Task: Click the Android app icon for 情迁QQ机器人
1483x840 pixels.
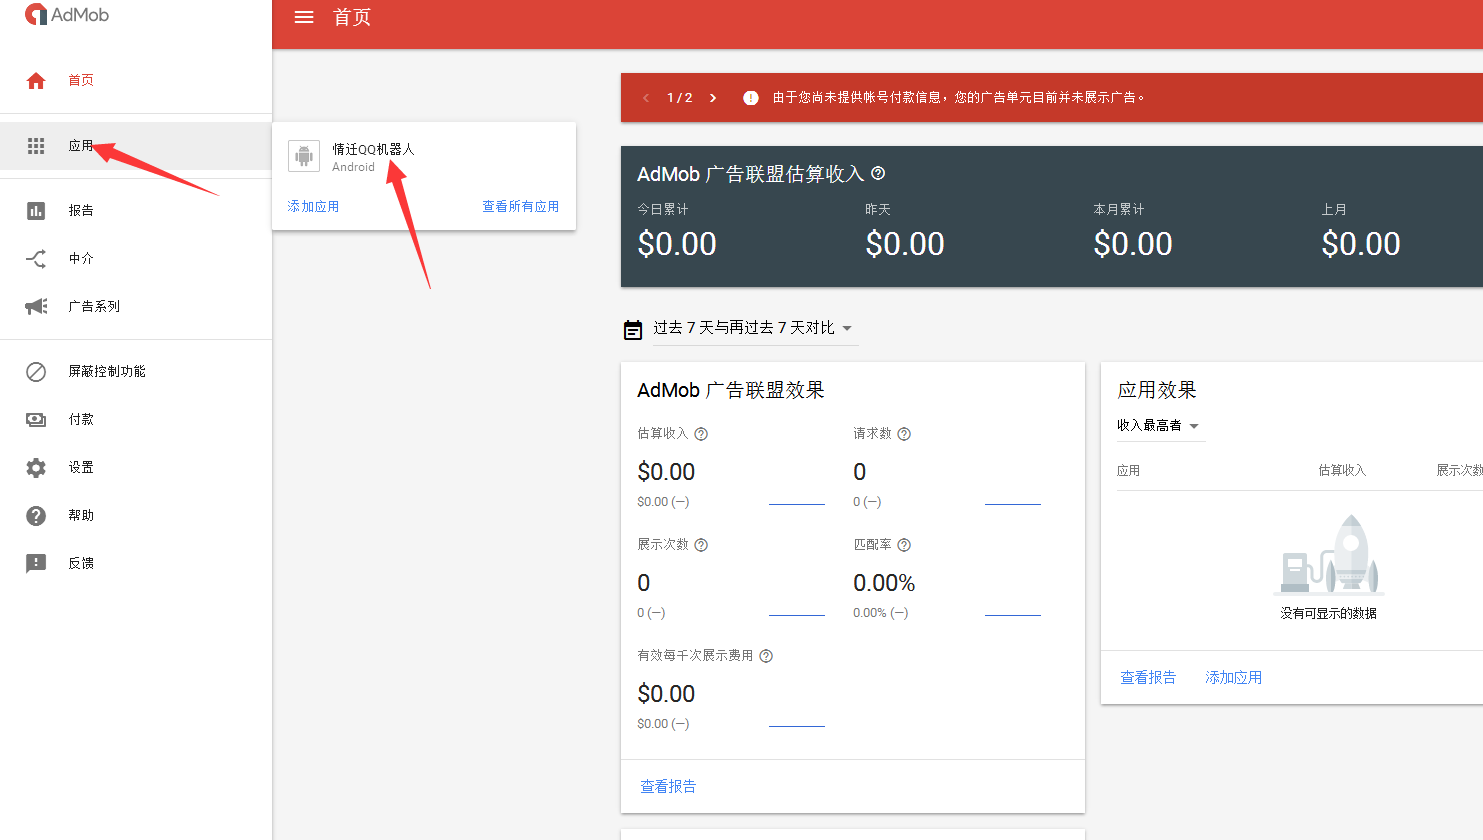Action: pos(304,156)
